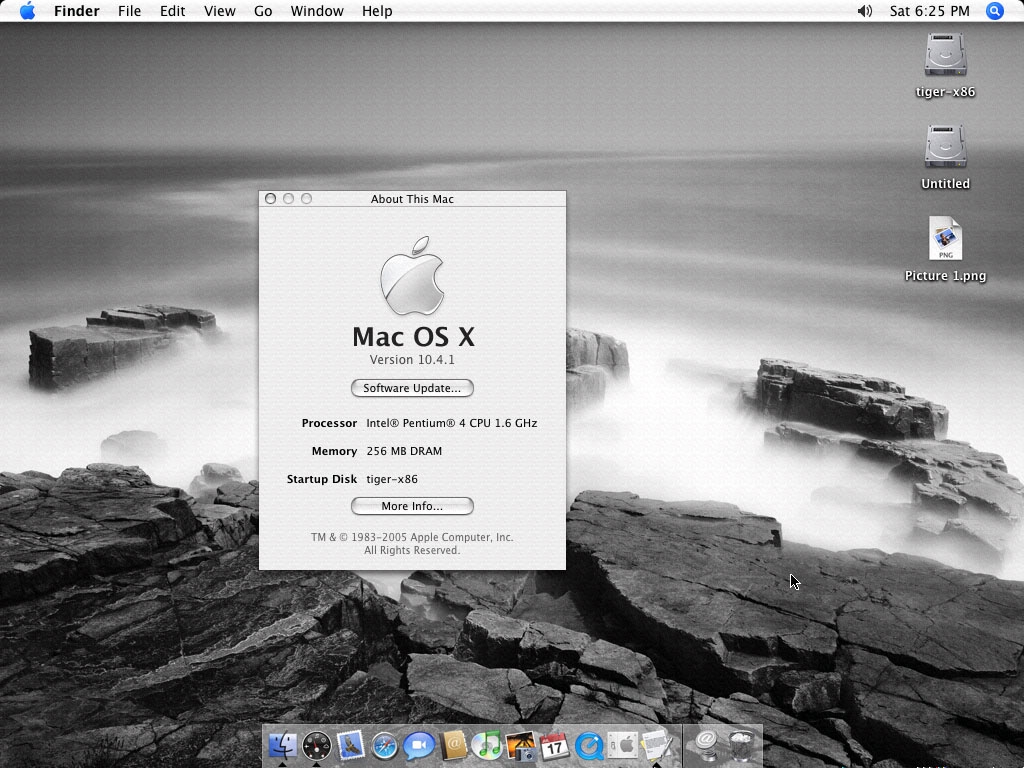1024x768 pixels.
Task: Open Address Book in the dock
Action: (x=453, y=746)
